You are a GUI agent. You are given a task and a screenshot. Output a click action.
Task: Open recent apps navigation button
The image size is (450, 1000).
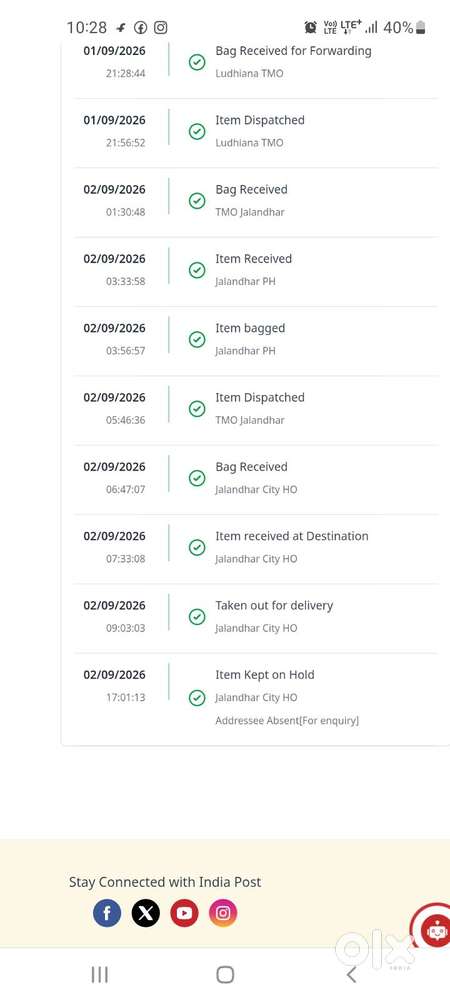pyautogui.click(x=99, y=974)
